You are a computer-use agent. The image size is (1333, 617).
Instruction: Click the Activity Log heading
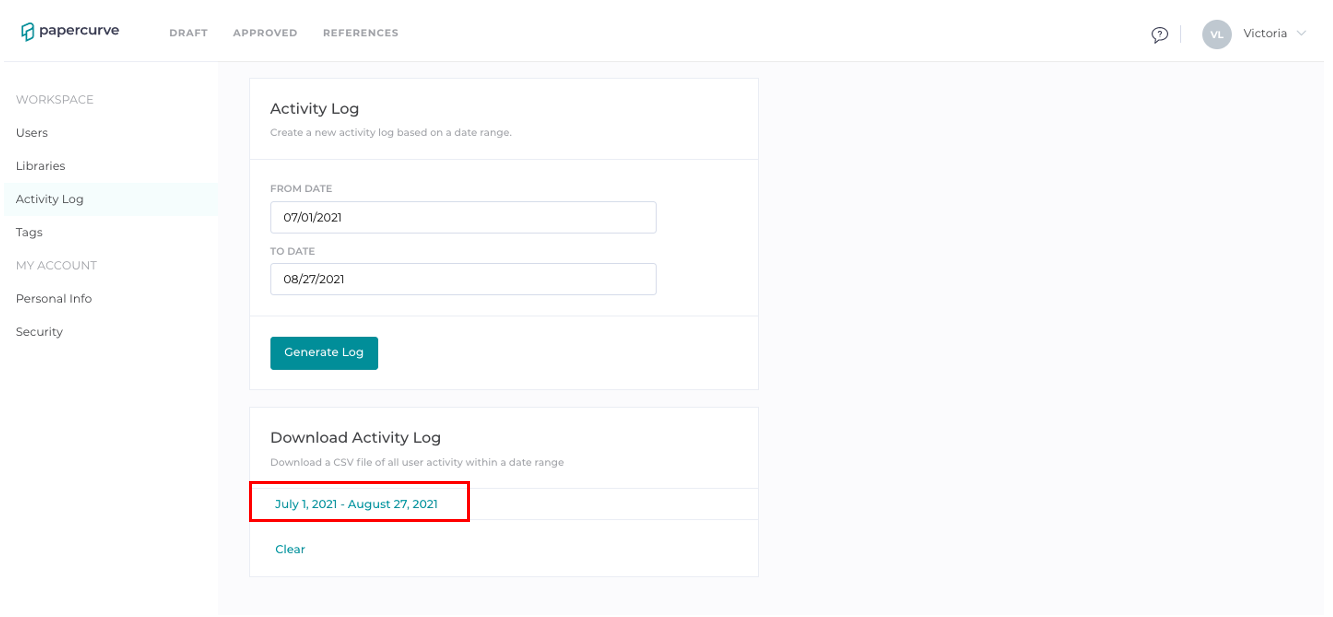click(314, 108)
